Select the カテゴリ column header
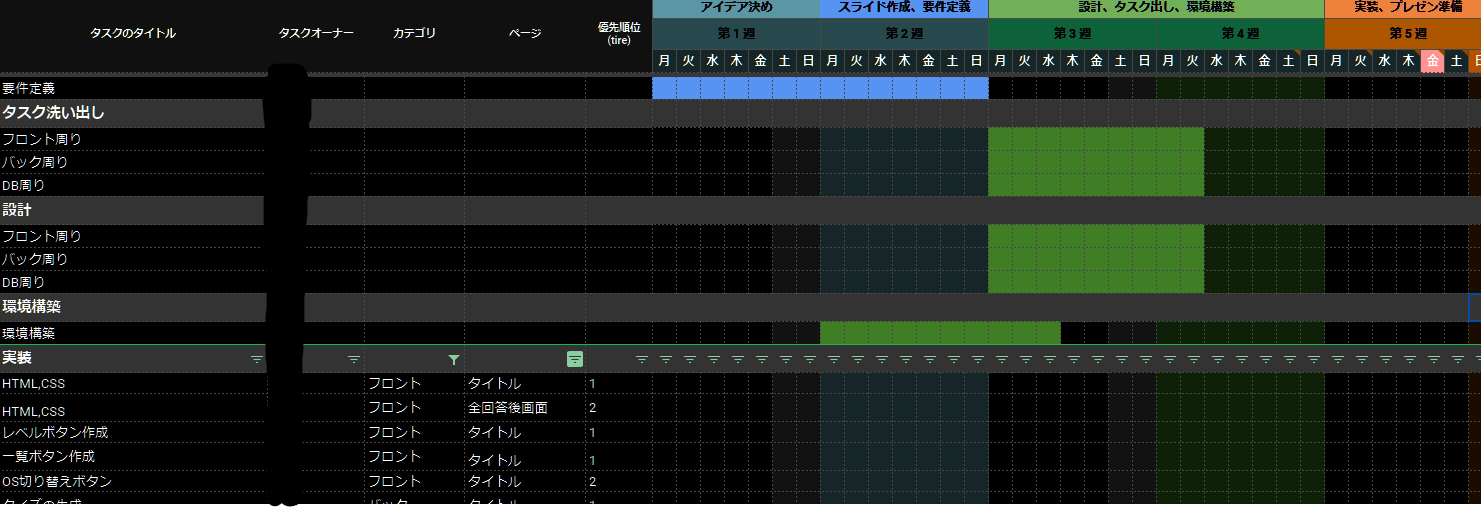 pyautogui.click(x=414, y=34)
